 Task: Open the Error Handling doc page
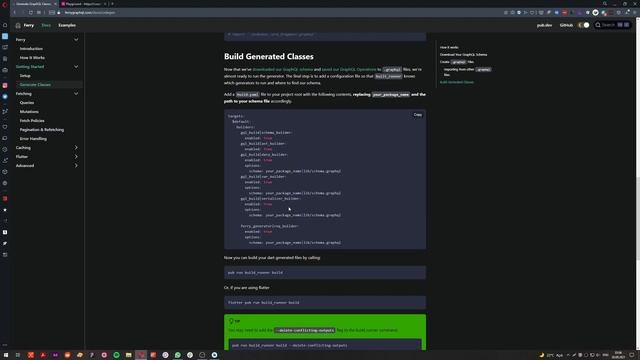[33, 138]
